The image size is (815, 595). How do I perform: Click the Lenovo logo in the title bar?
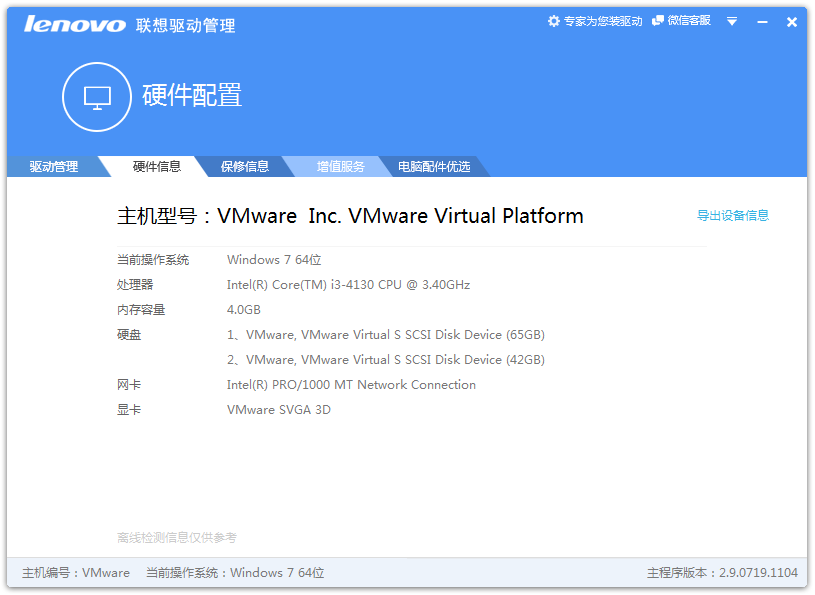[x=75, y=24]
